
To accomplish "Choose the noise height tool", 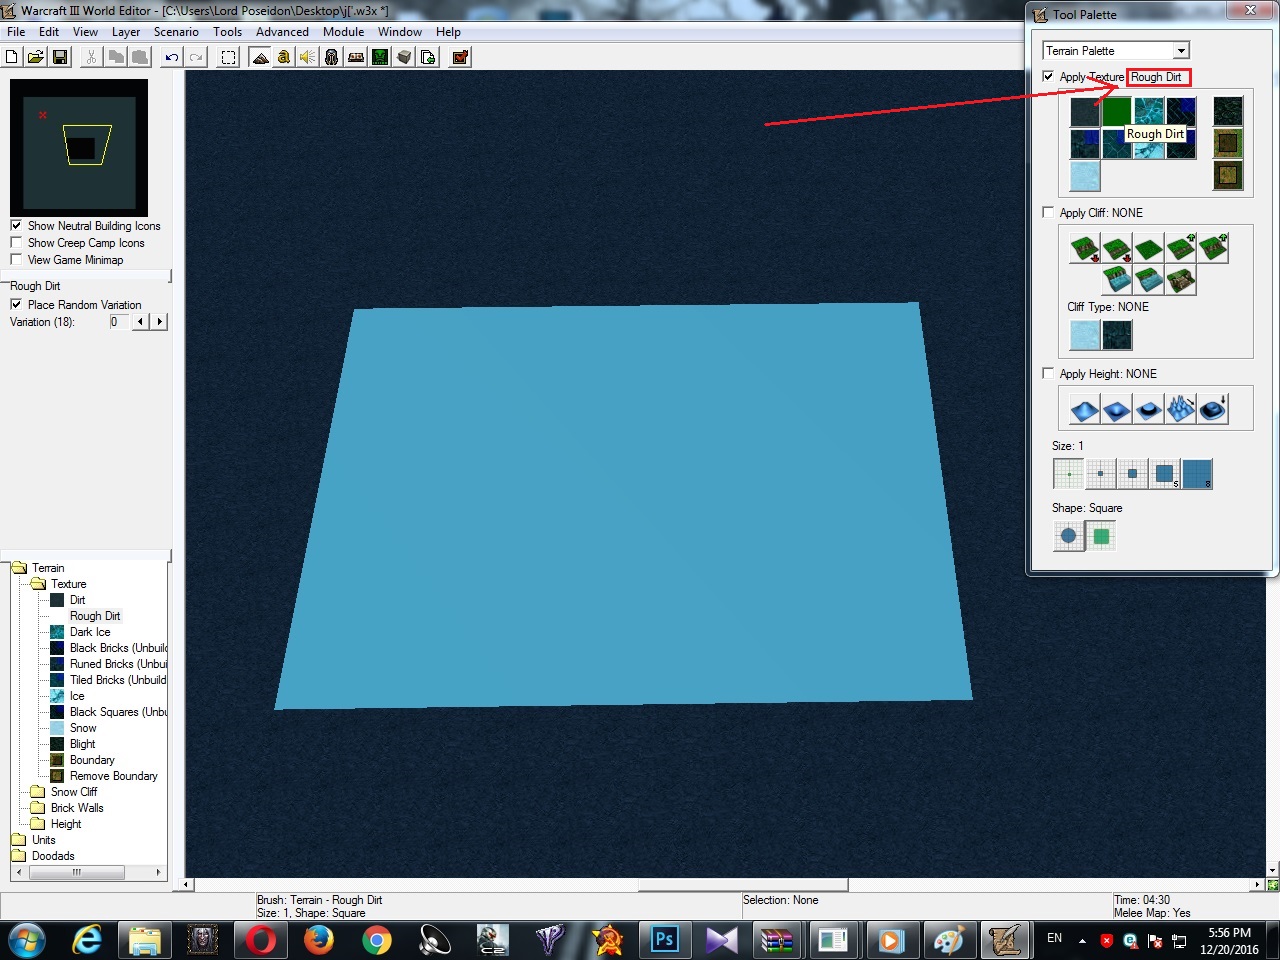I will coord(1180,408).
